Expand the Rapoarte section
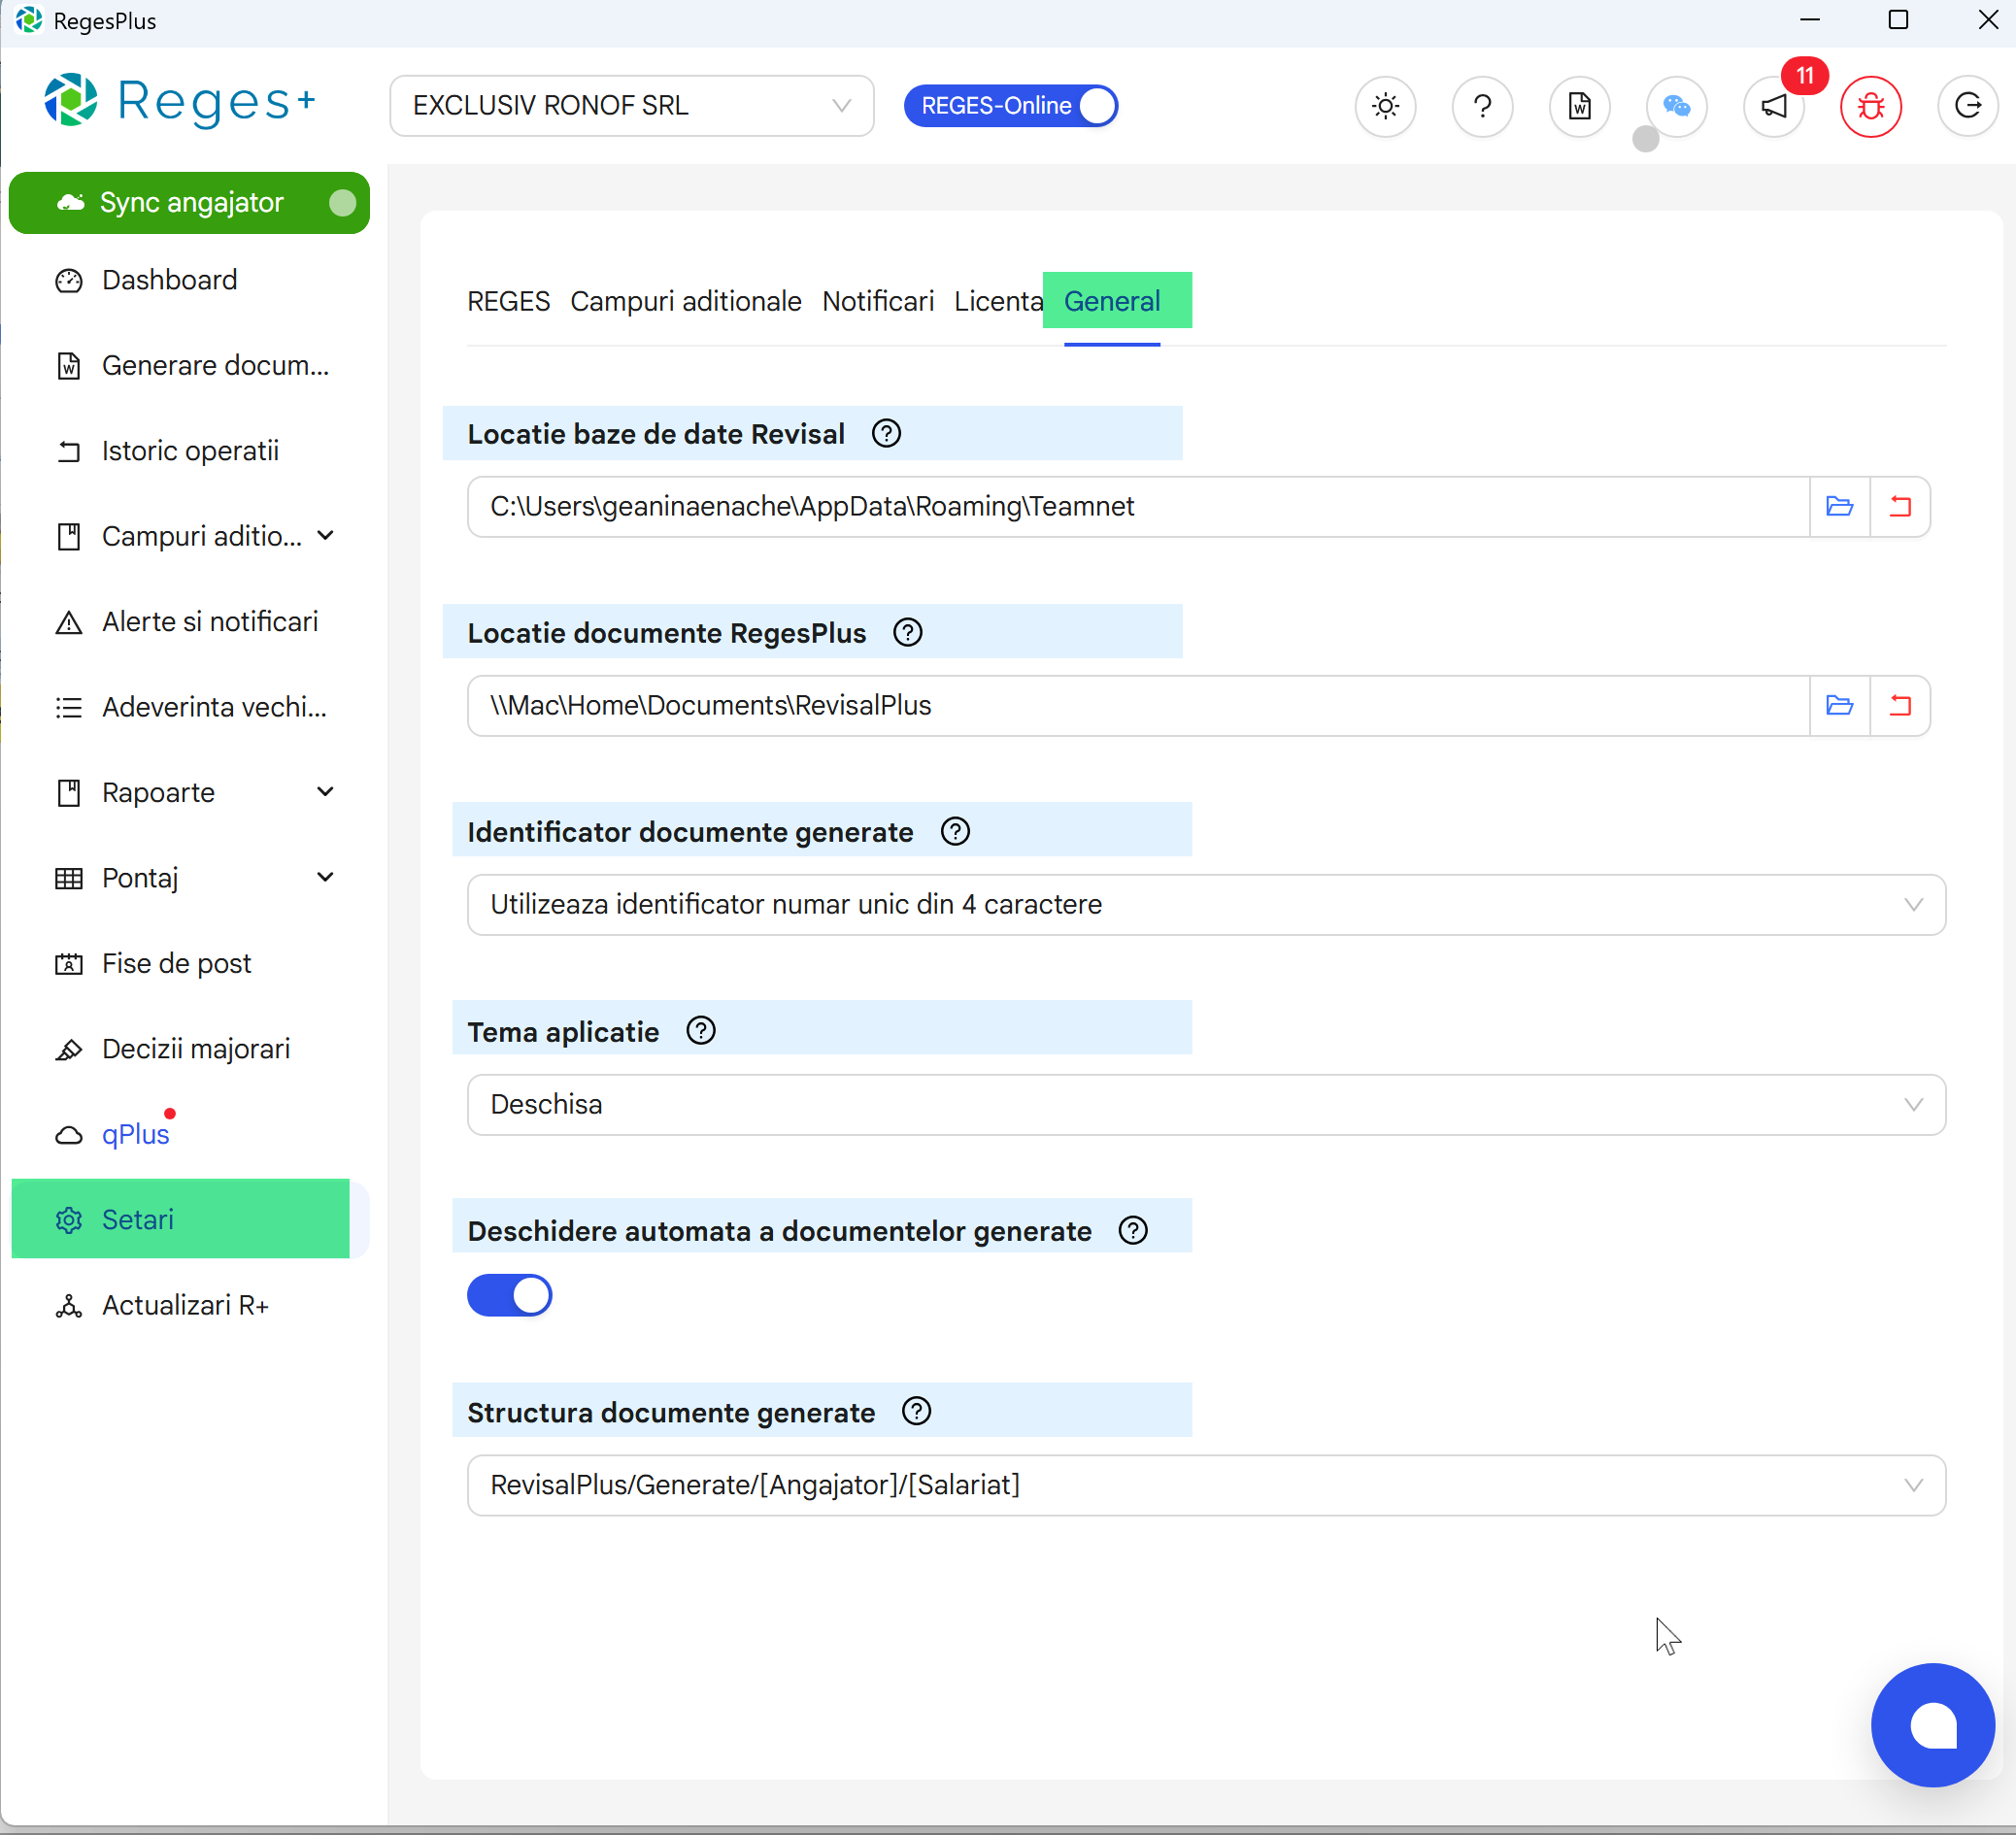 (x=325, y=791)
